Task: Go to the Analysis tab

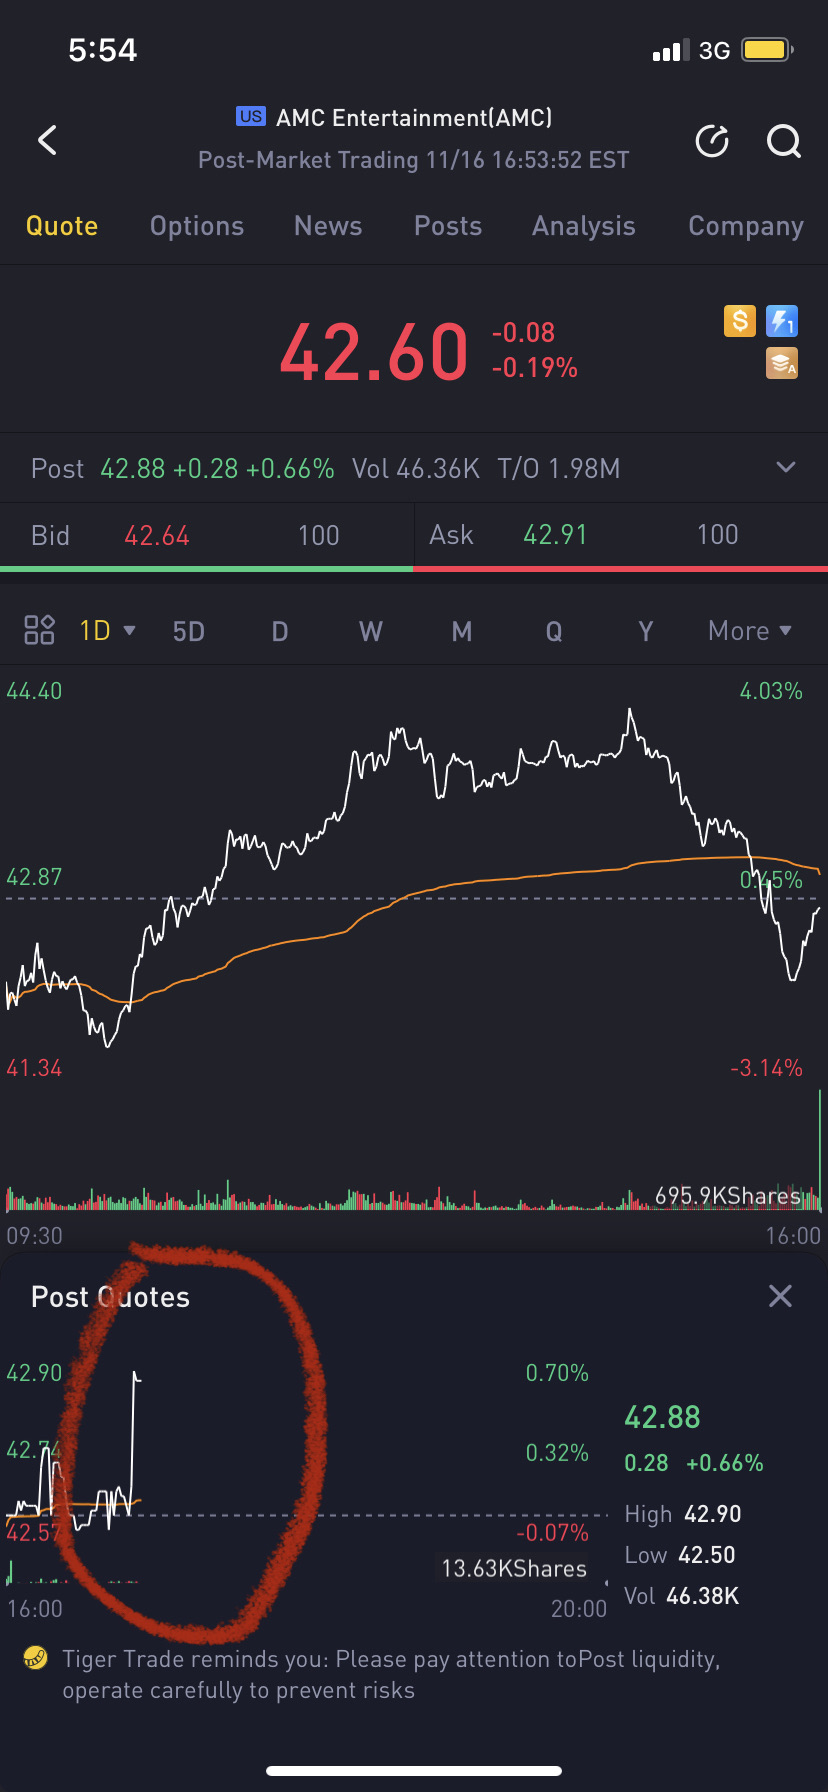Action: point(584,226)
